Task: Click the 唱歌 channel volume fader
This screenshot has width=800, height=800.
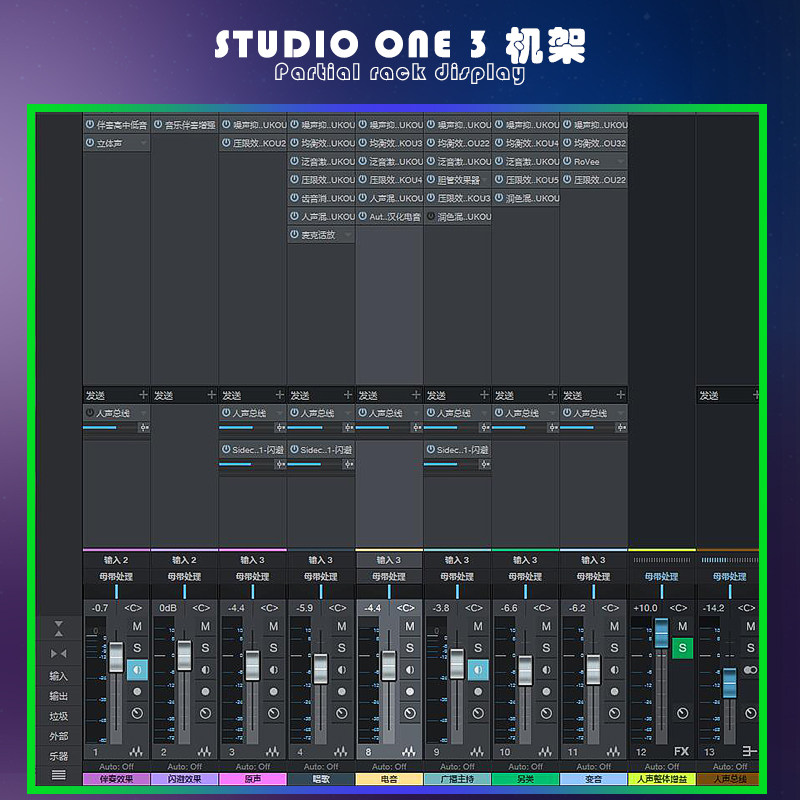Action: click(x=321, y=668)
